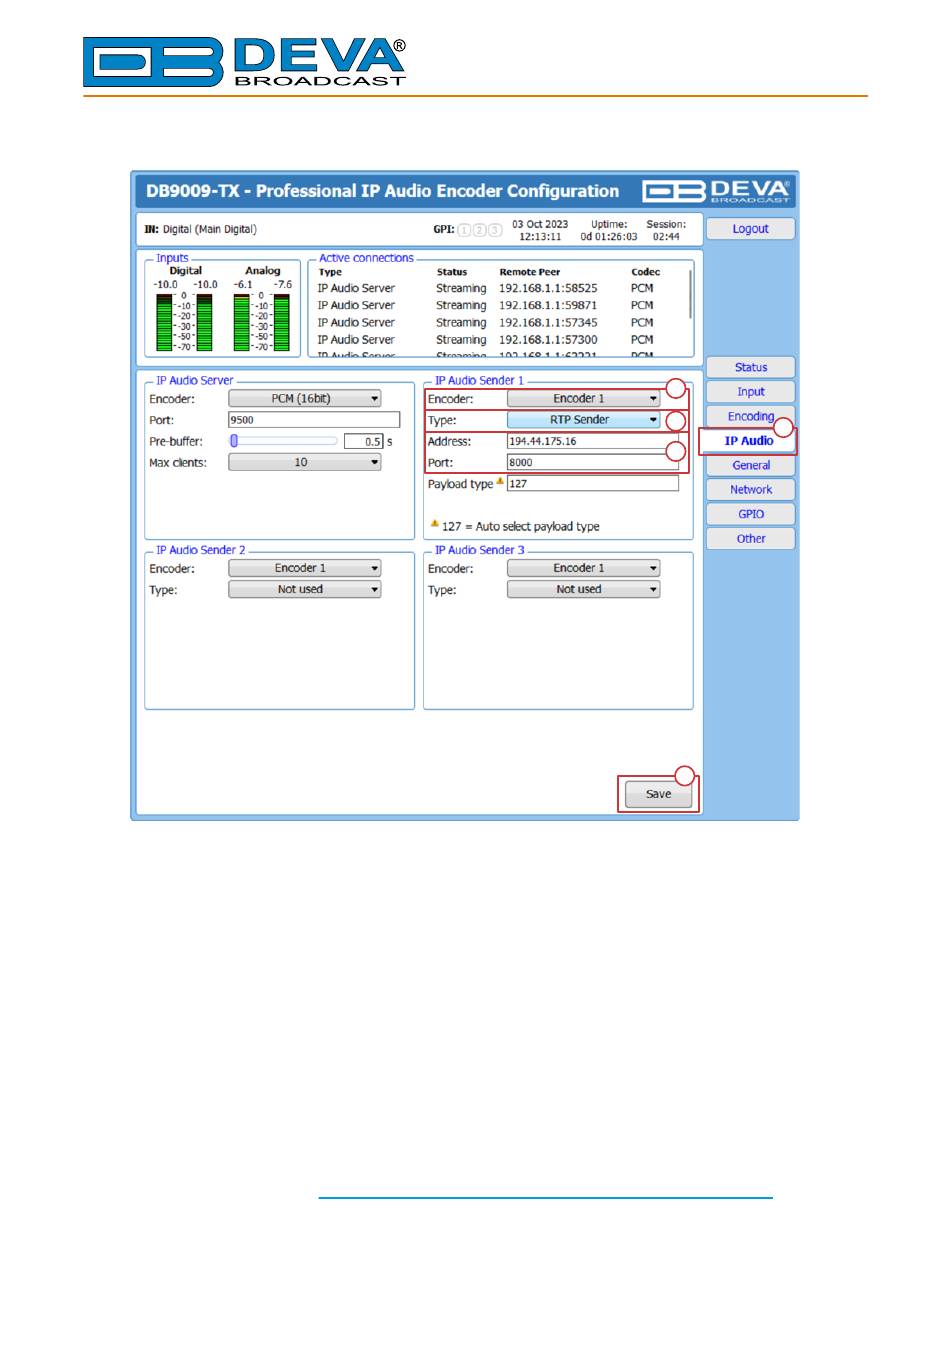Focus the Payload type field
This screenshot has width=950, height=1353.
click(x=593, y=483)
